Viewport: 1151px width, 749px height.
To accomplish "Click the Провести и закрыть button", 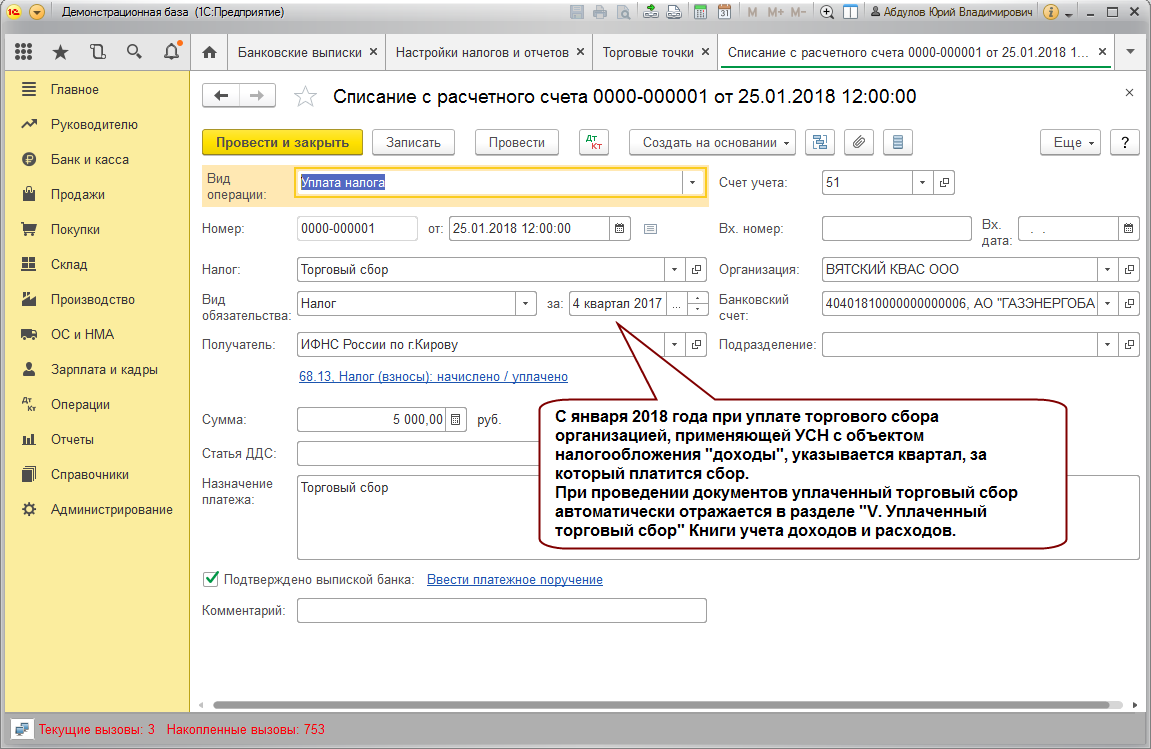I will pyautogui.click(x=283, y=142).
